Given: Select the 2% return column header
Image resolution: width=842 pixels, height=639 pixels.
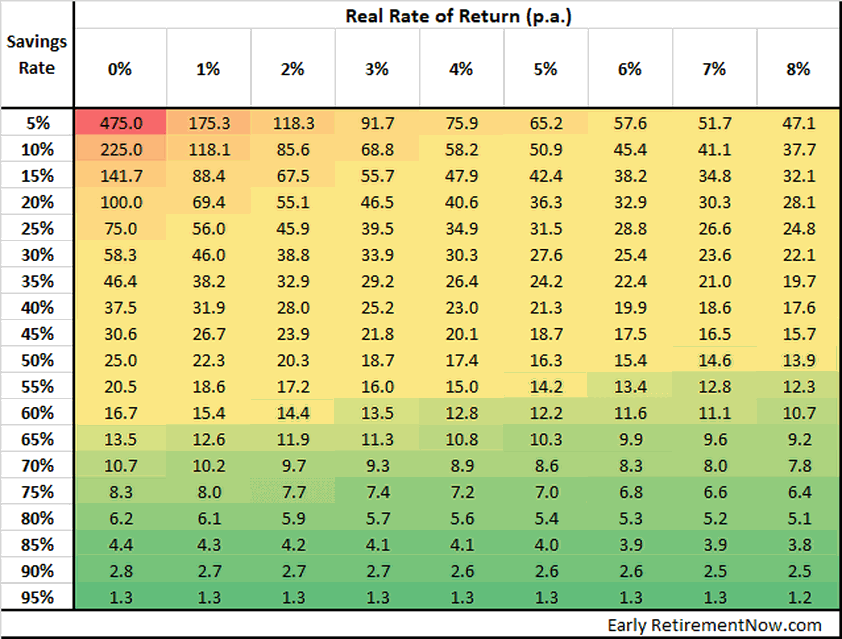Looking at the screenshot, I should (292, 69).
